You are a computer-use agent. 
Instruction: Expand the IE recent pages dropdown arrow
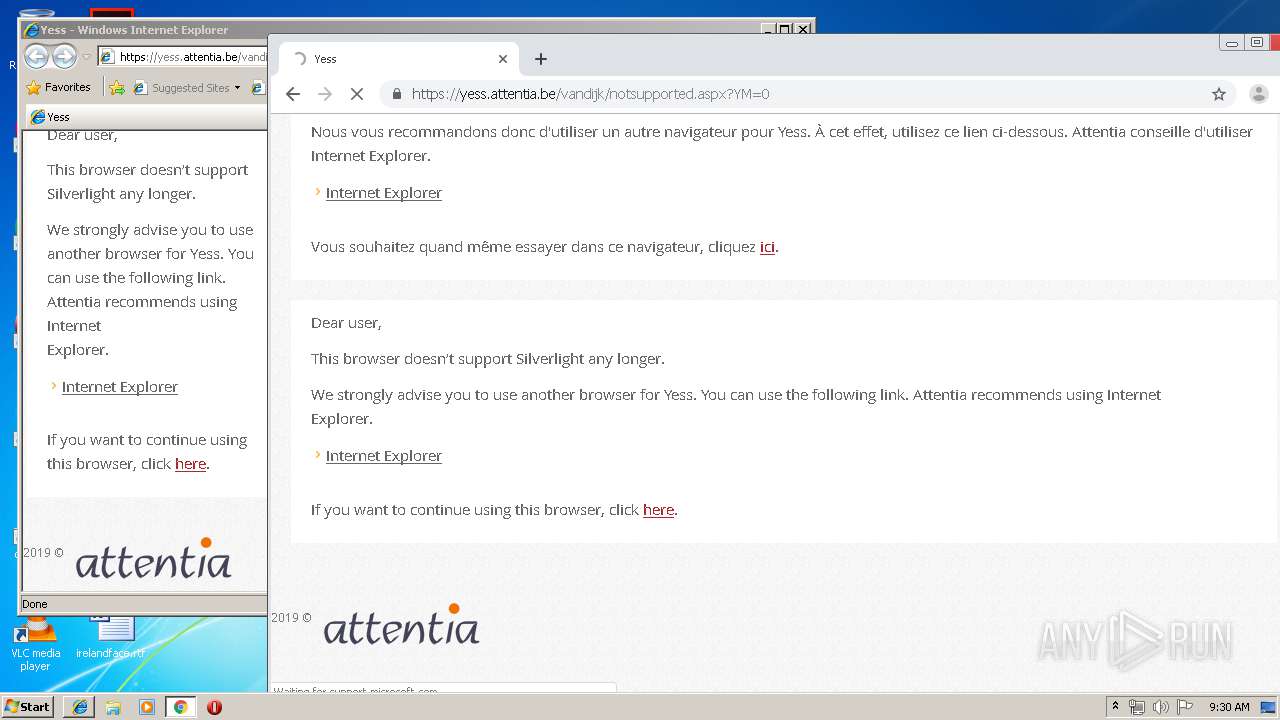pos(87,57)
